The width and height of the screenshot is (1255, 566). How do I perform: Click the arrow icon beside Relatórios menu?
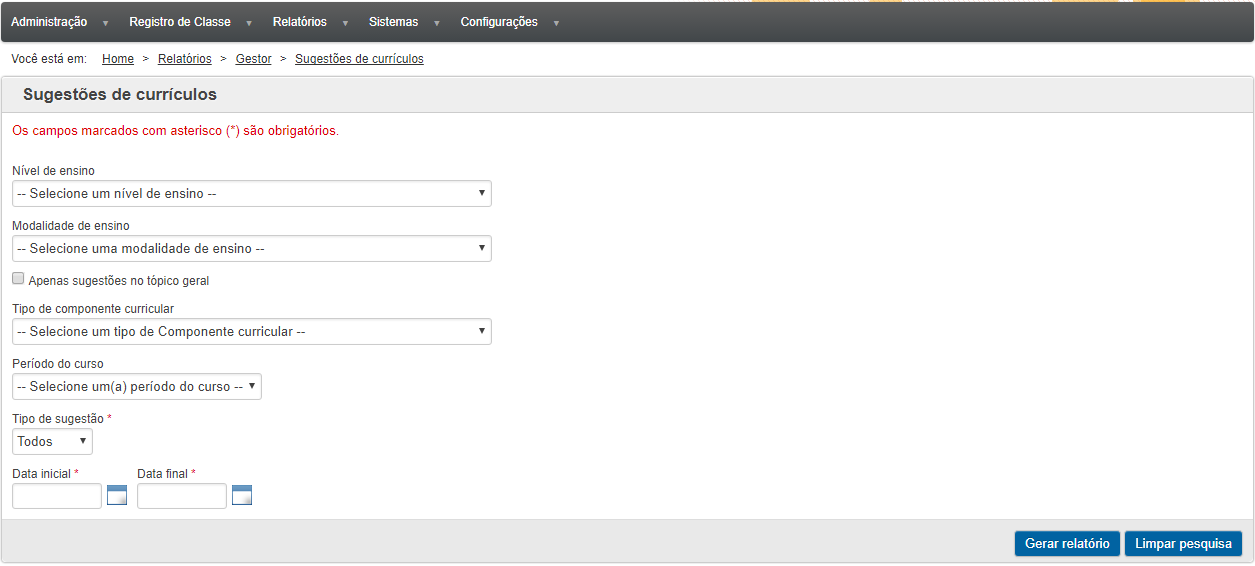(345, 23)
